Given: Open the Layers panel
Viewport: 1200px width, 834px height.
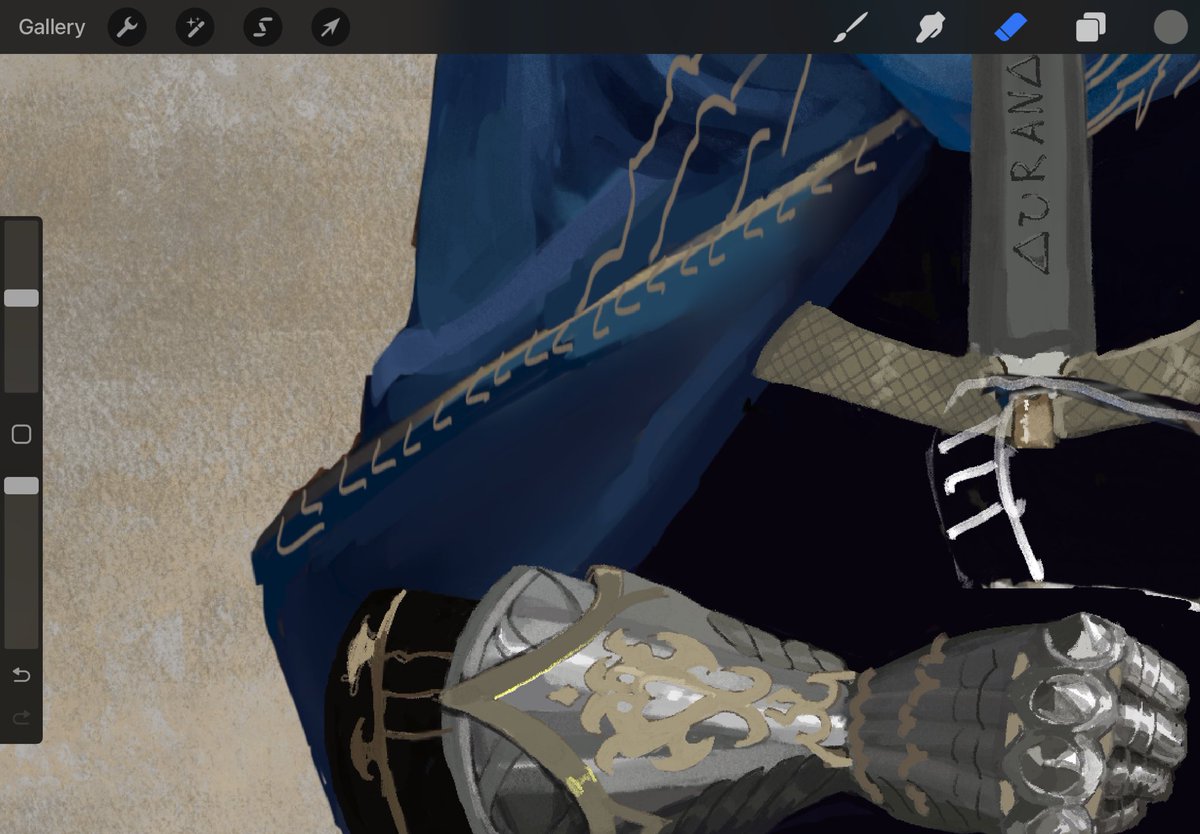Looking at the screenshot, I should [1090, 28].
